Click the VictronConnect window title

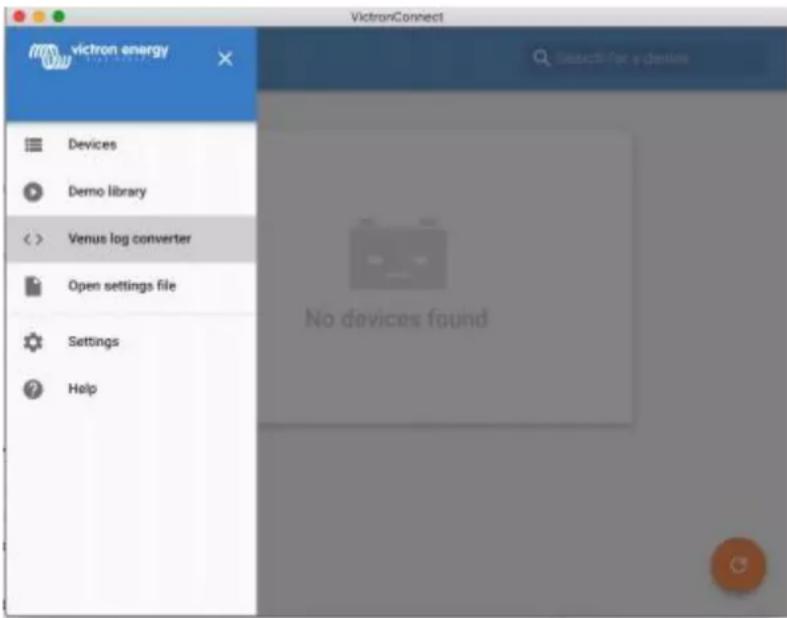click(397, 17)
